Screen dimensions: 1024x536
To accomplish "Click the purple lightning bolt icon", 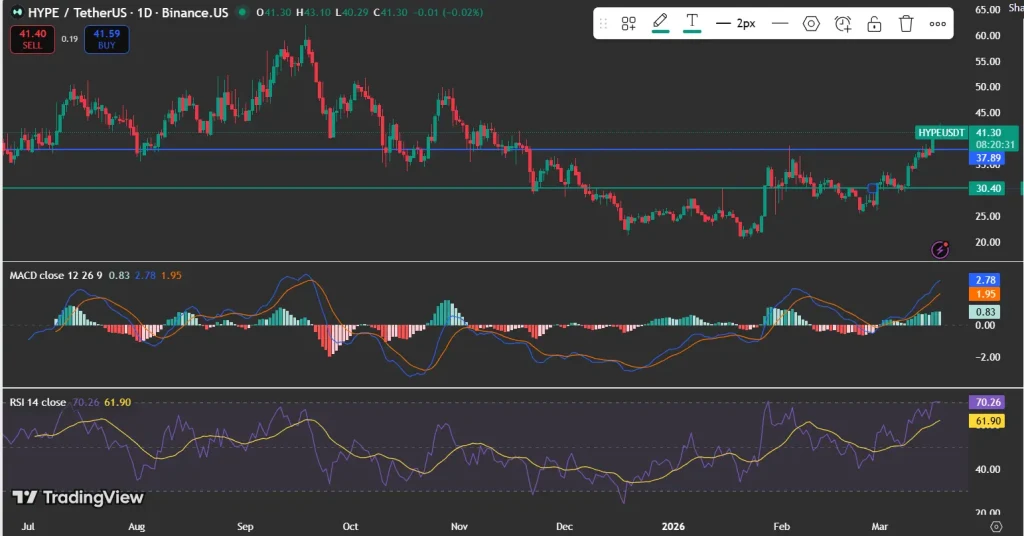I will (x=940, y=249).
